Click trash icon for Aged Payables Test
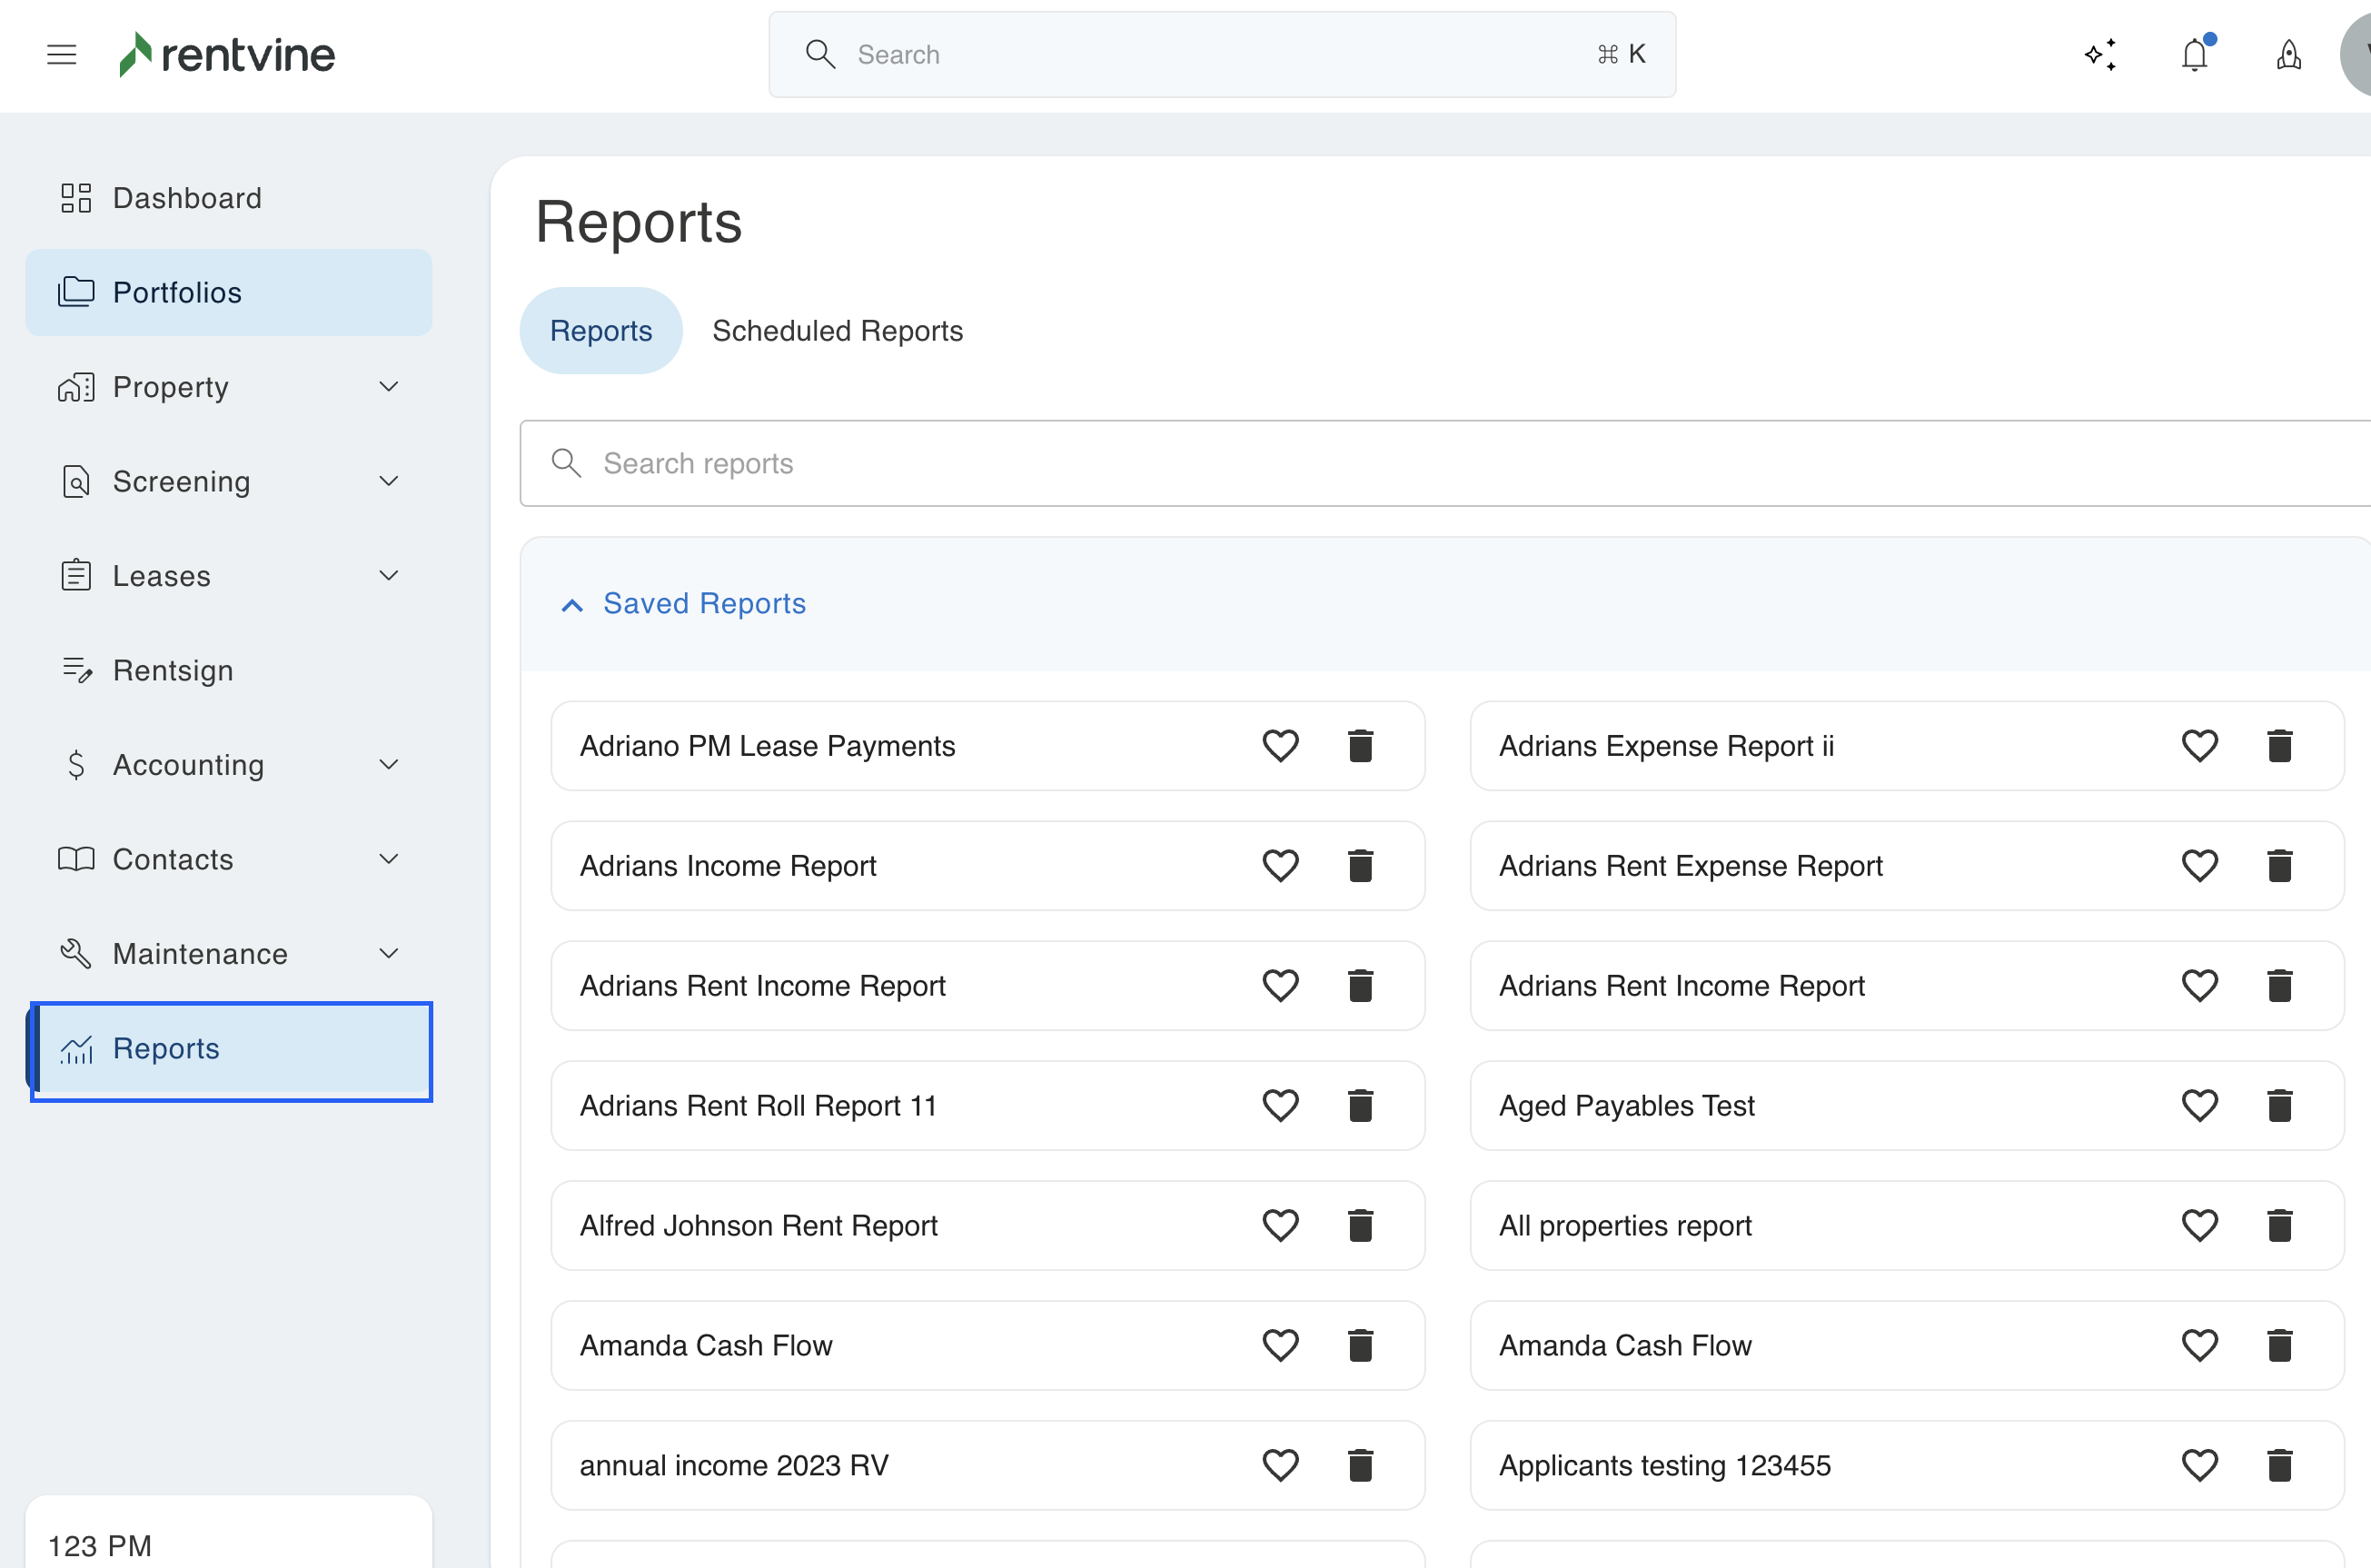 (x=2279, y=1106)
